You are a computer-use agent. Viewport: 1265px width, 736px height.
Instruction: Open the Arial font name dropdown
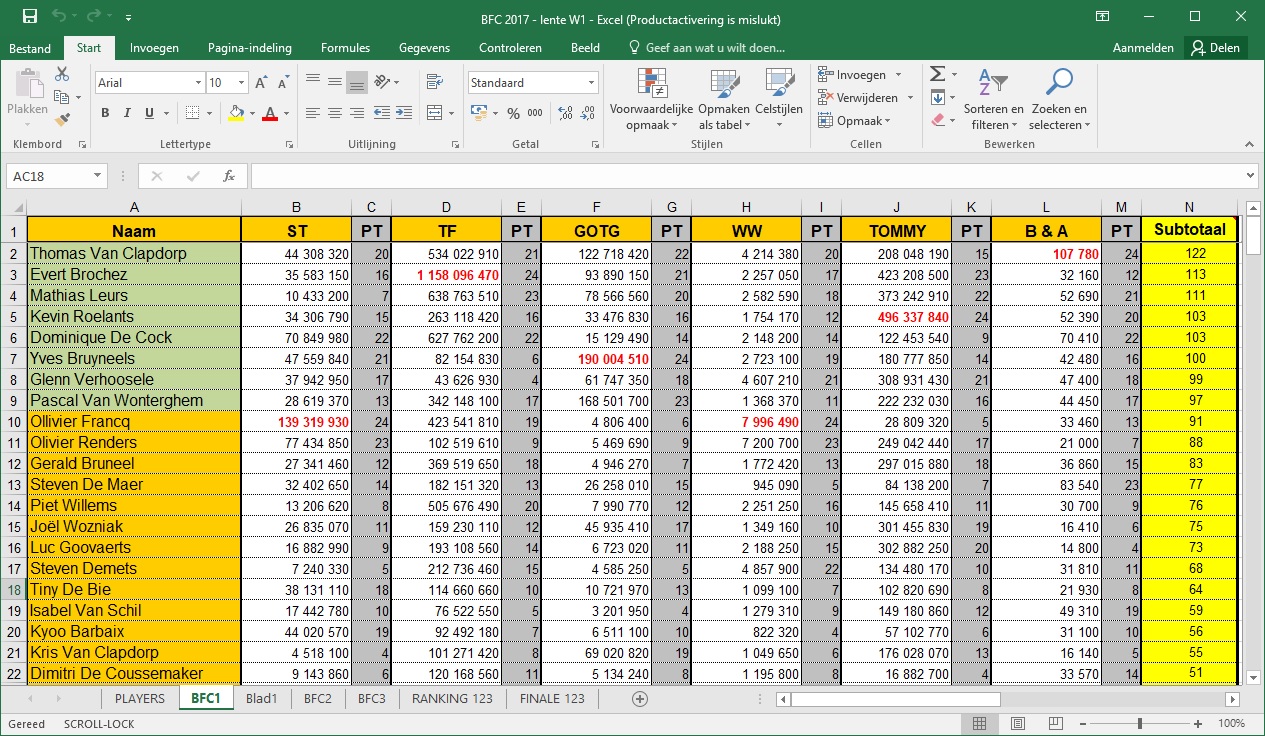click(197, 83)
